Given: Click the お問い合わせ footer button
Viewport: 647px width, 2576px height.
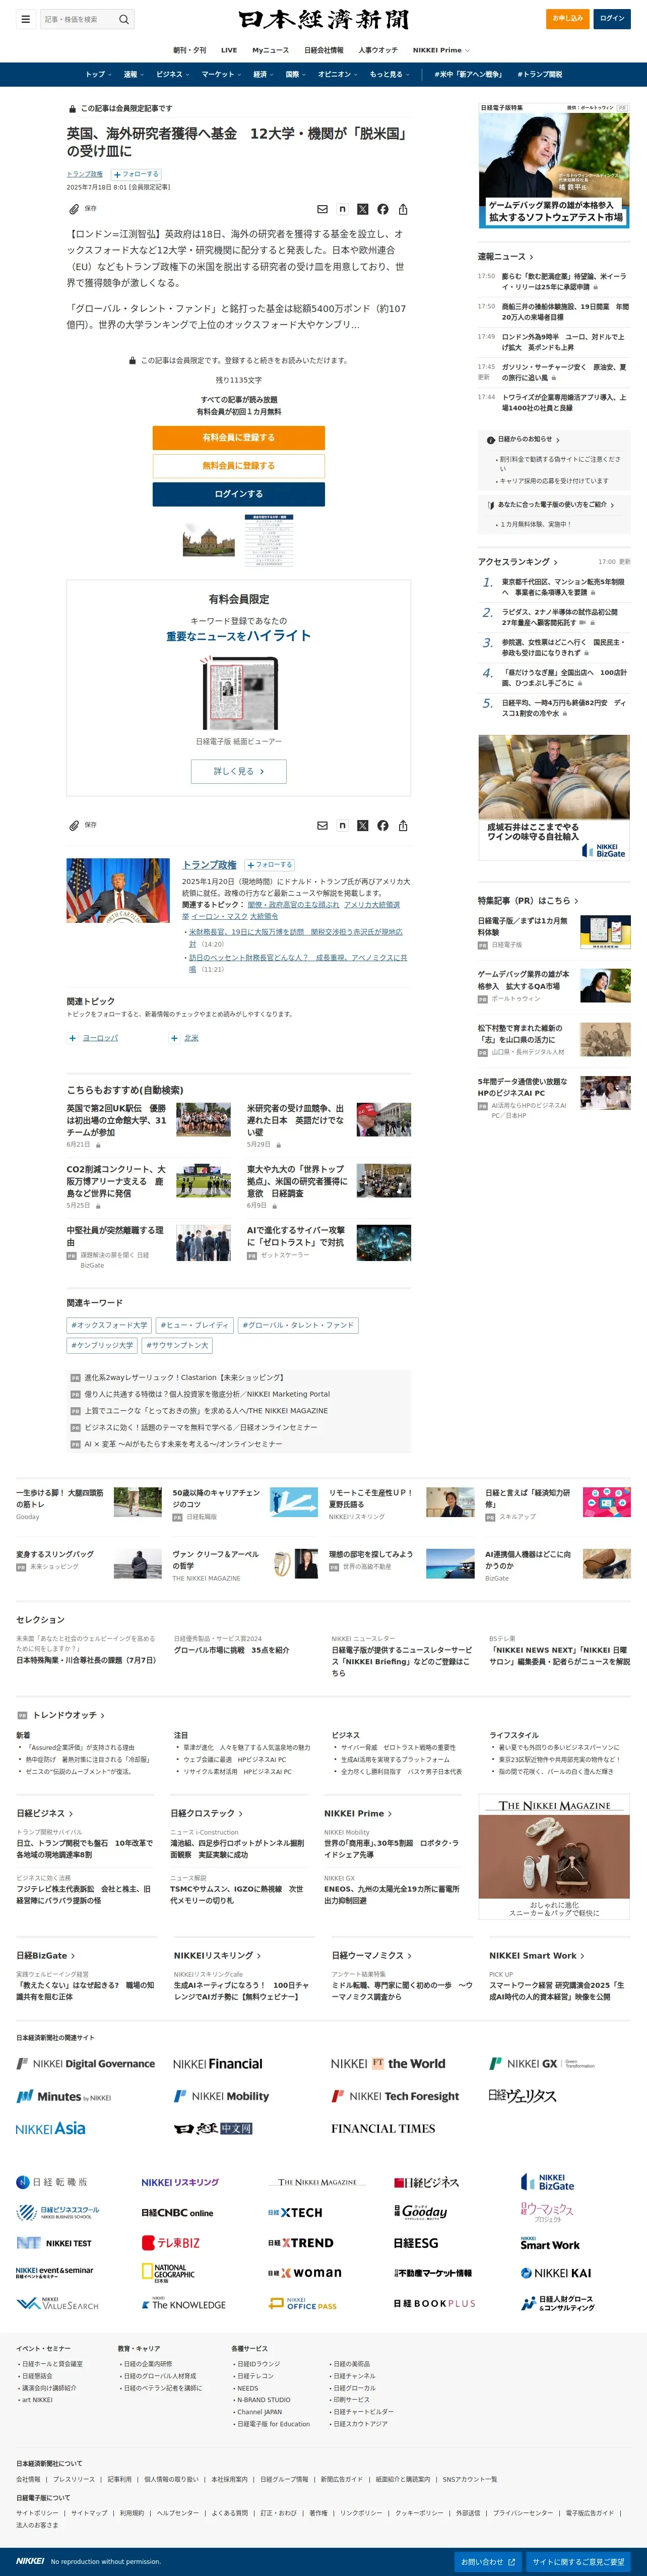Looking at the screenshot, I should pos(488,2562).
